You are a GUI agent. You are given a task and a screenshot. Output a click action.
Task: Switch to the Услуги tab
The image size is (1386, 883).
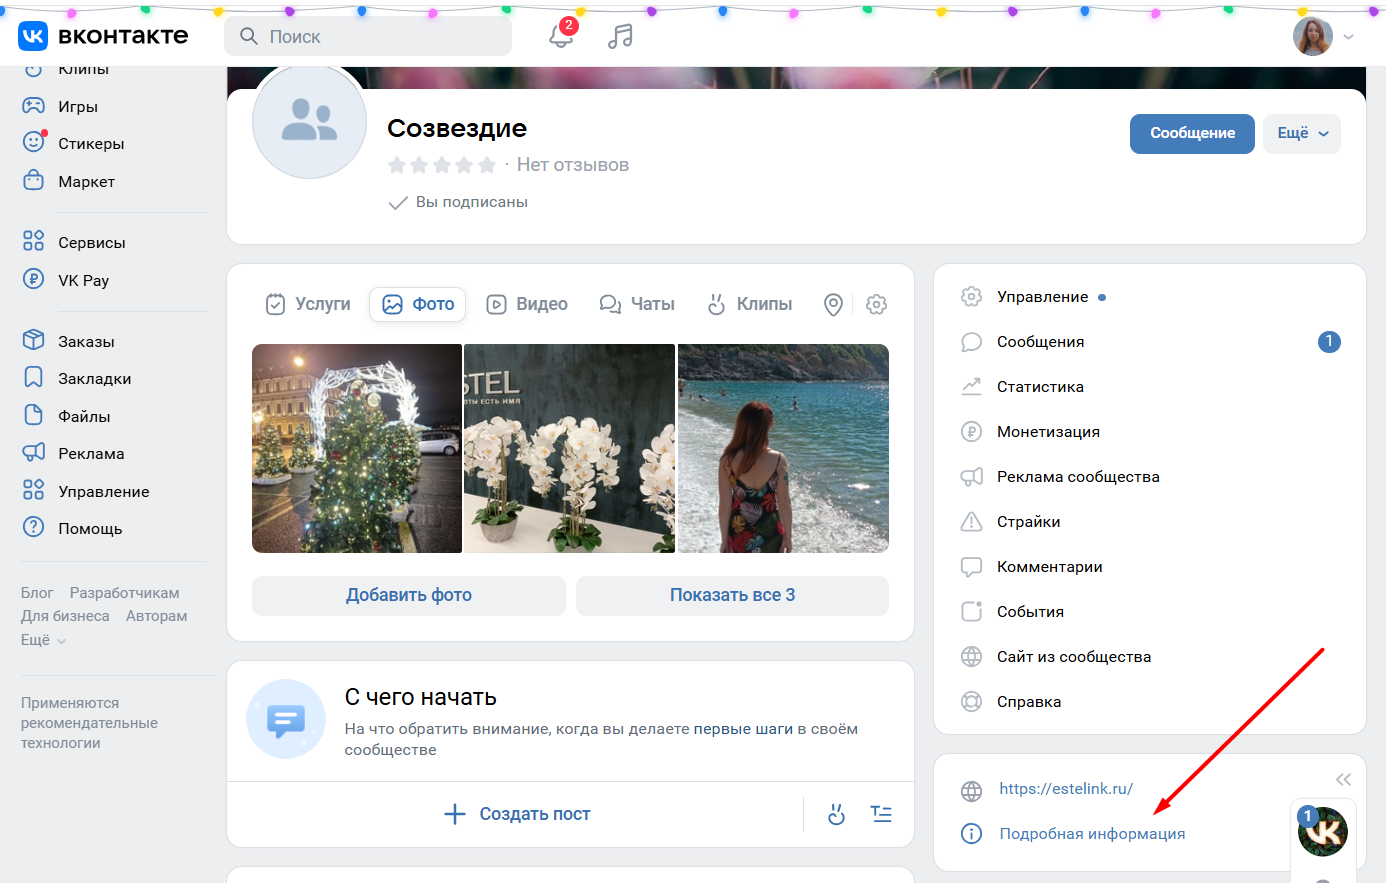pyautogui.click(x=308, y=304)
